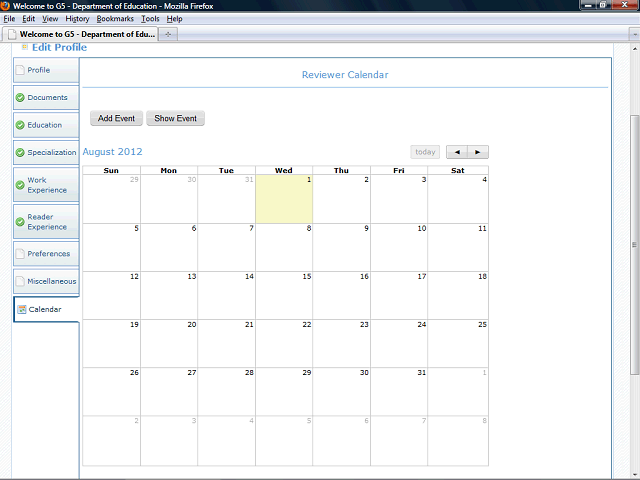
Task: Open the File menu
Action: (9, 19)
